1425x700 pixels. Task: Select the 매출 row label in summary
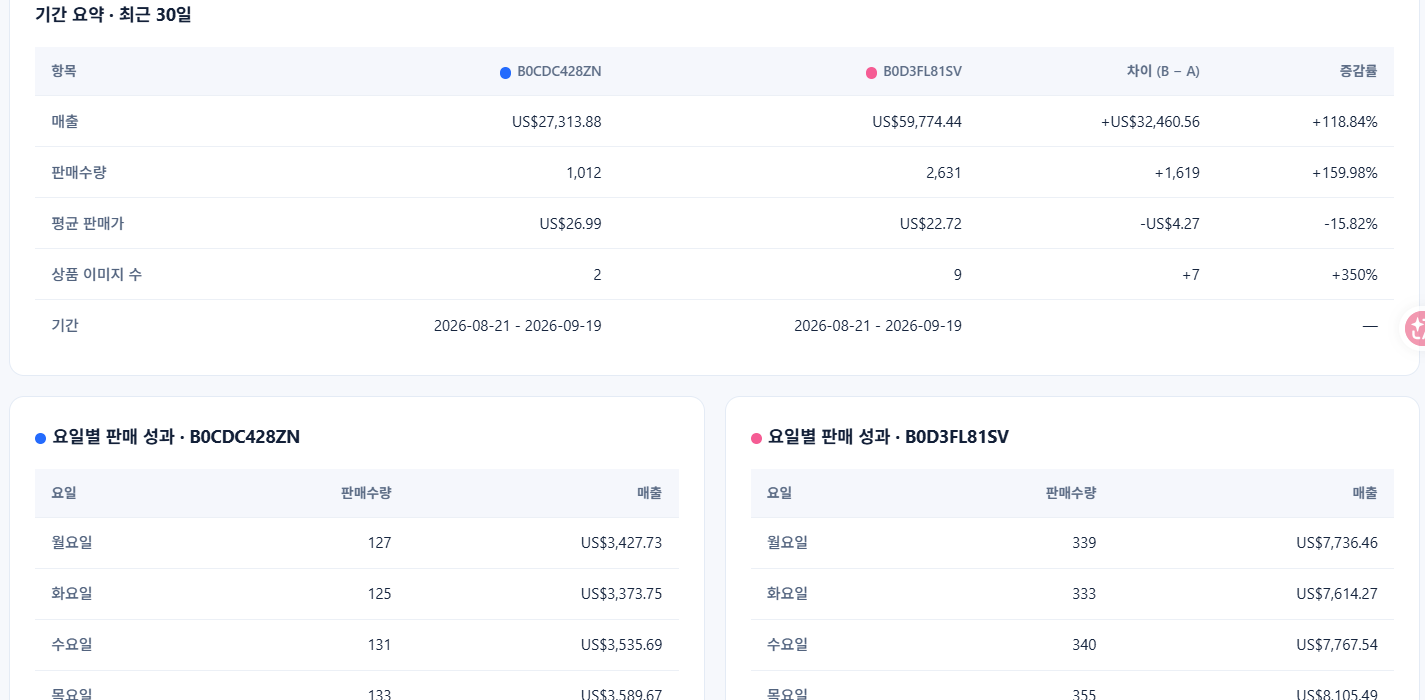[65, 121]
